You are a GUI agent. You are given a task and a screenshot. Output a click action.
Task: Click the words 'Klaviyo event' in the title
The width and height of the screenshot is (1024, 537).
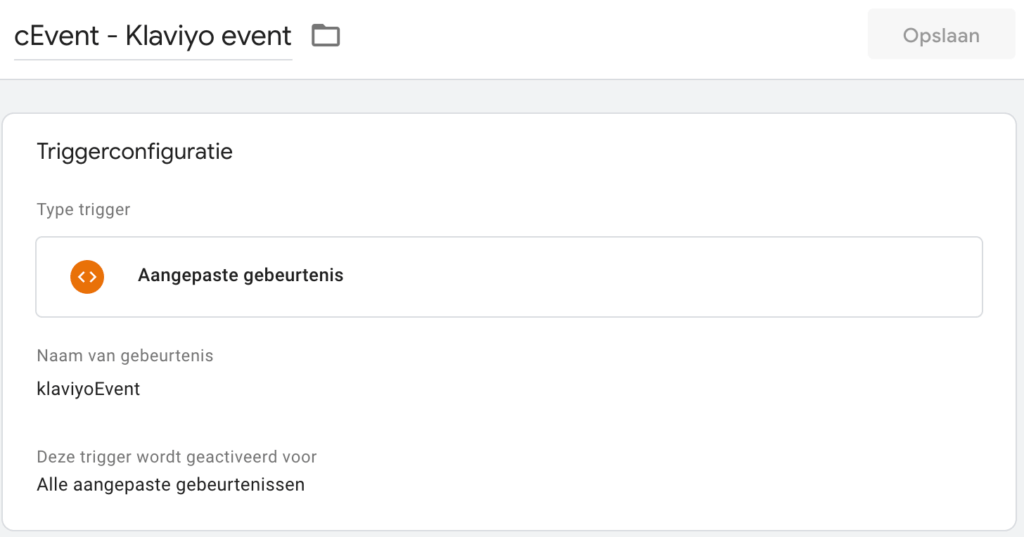pos(208,37)
